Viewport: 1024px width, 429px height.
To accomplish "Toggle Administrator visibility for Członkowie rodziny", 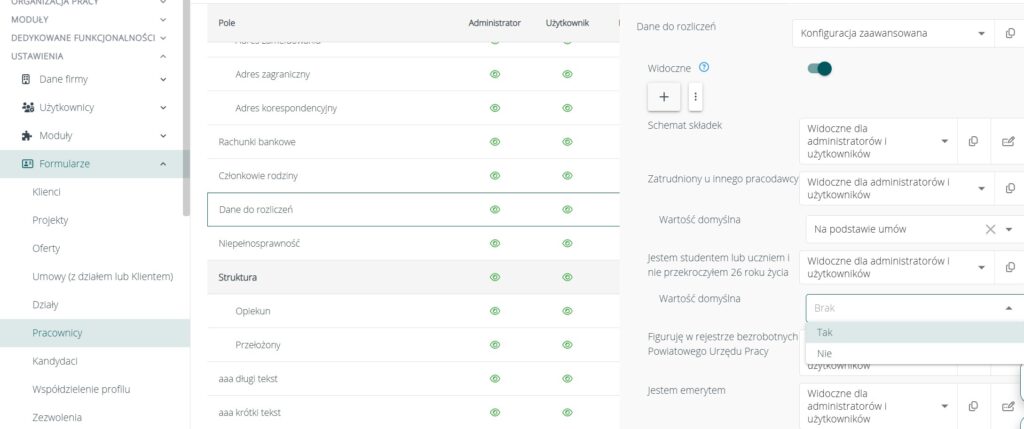I will (x=494, y=176).
